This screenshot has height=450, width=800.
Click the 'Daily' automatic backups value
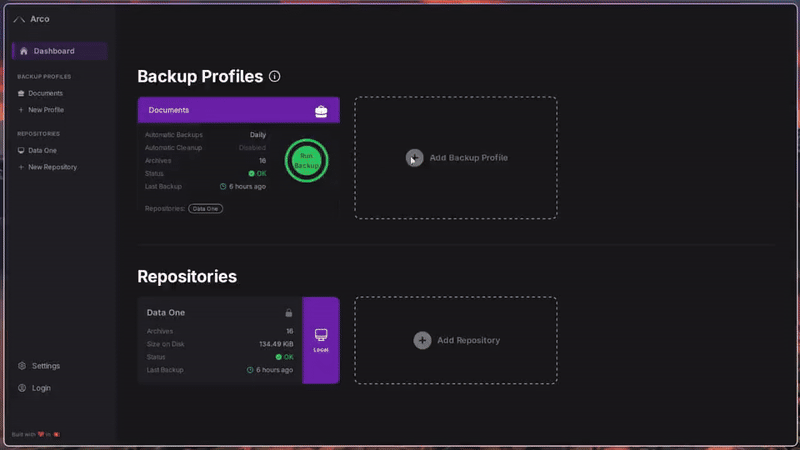click(x=258, y=135)
